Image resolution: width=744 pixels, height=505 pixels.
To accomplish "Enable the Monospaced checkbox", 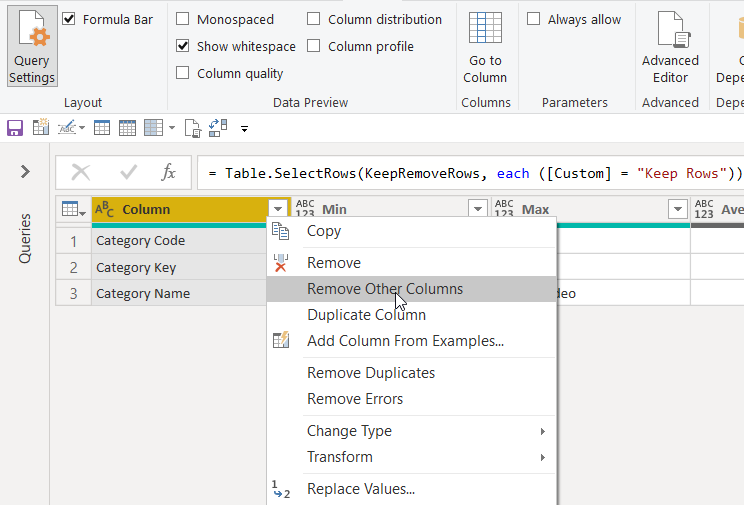I will tap(183, 19).
